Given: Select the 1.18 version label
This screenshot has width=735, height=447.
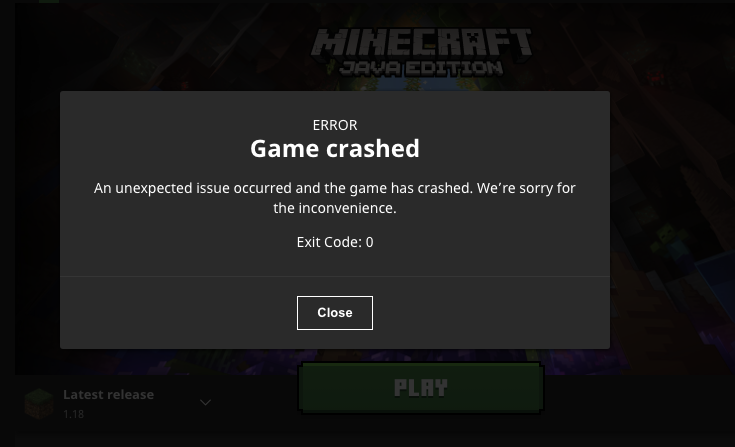Looking at the screenshot, I should pyautogui.click(x=74, y=414).
